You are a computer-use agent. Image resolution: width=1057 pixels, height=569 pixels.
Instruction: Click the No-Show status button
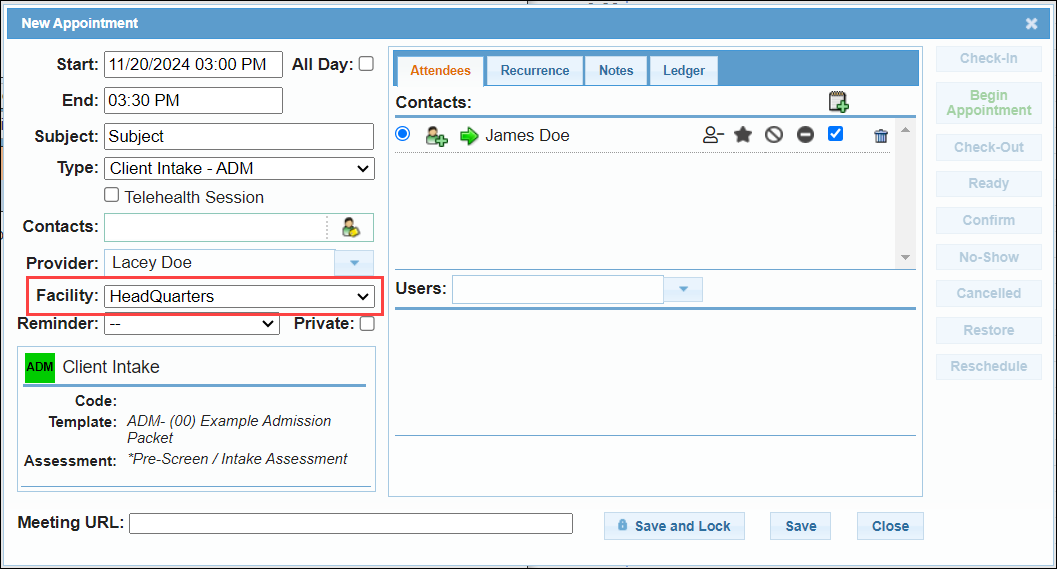(x=989, y=257)
